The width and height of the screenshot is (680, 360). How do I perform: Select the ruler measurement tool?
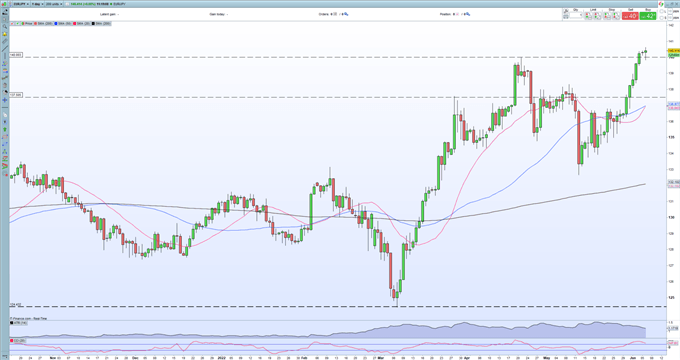(x=5, y=41)
